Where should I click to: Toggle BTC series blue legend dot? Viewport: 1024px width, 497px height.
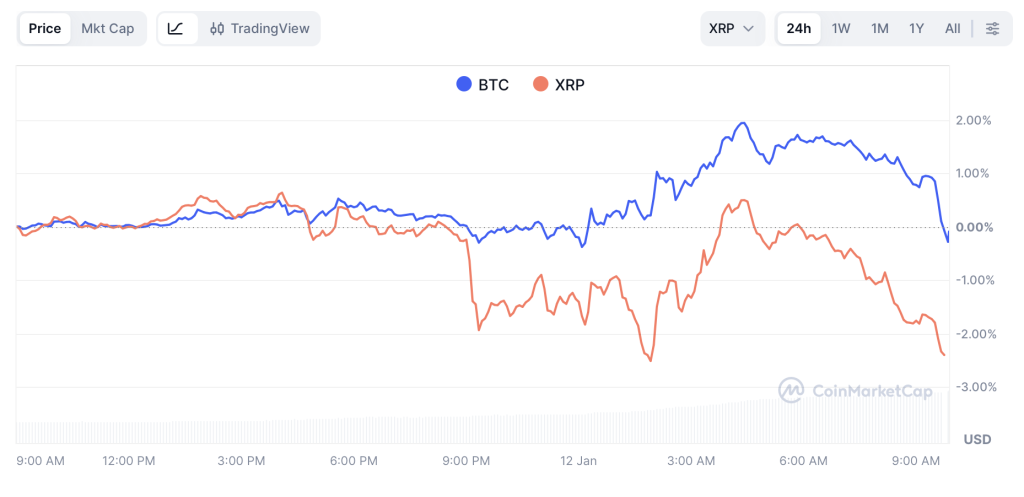[464, 85]
